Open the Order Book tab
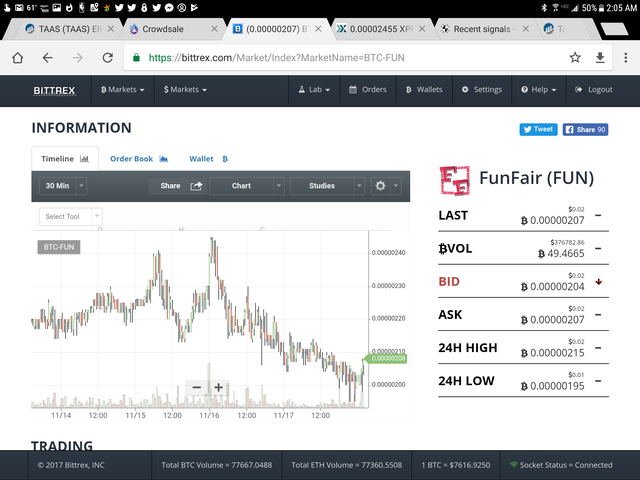640x480 pixels. [x=139, y=159]
